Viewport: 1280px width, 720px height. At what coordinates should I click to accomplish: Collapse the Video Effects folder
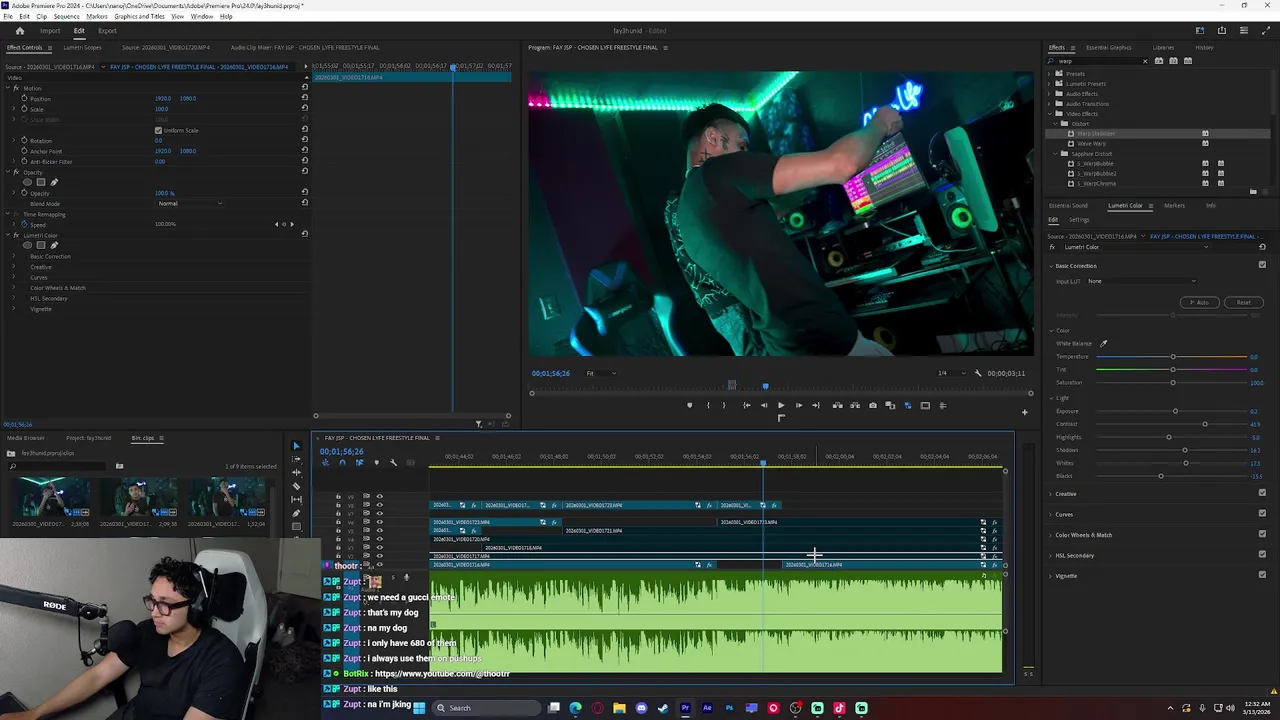tap(1051, 113)
